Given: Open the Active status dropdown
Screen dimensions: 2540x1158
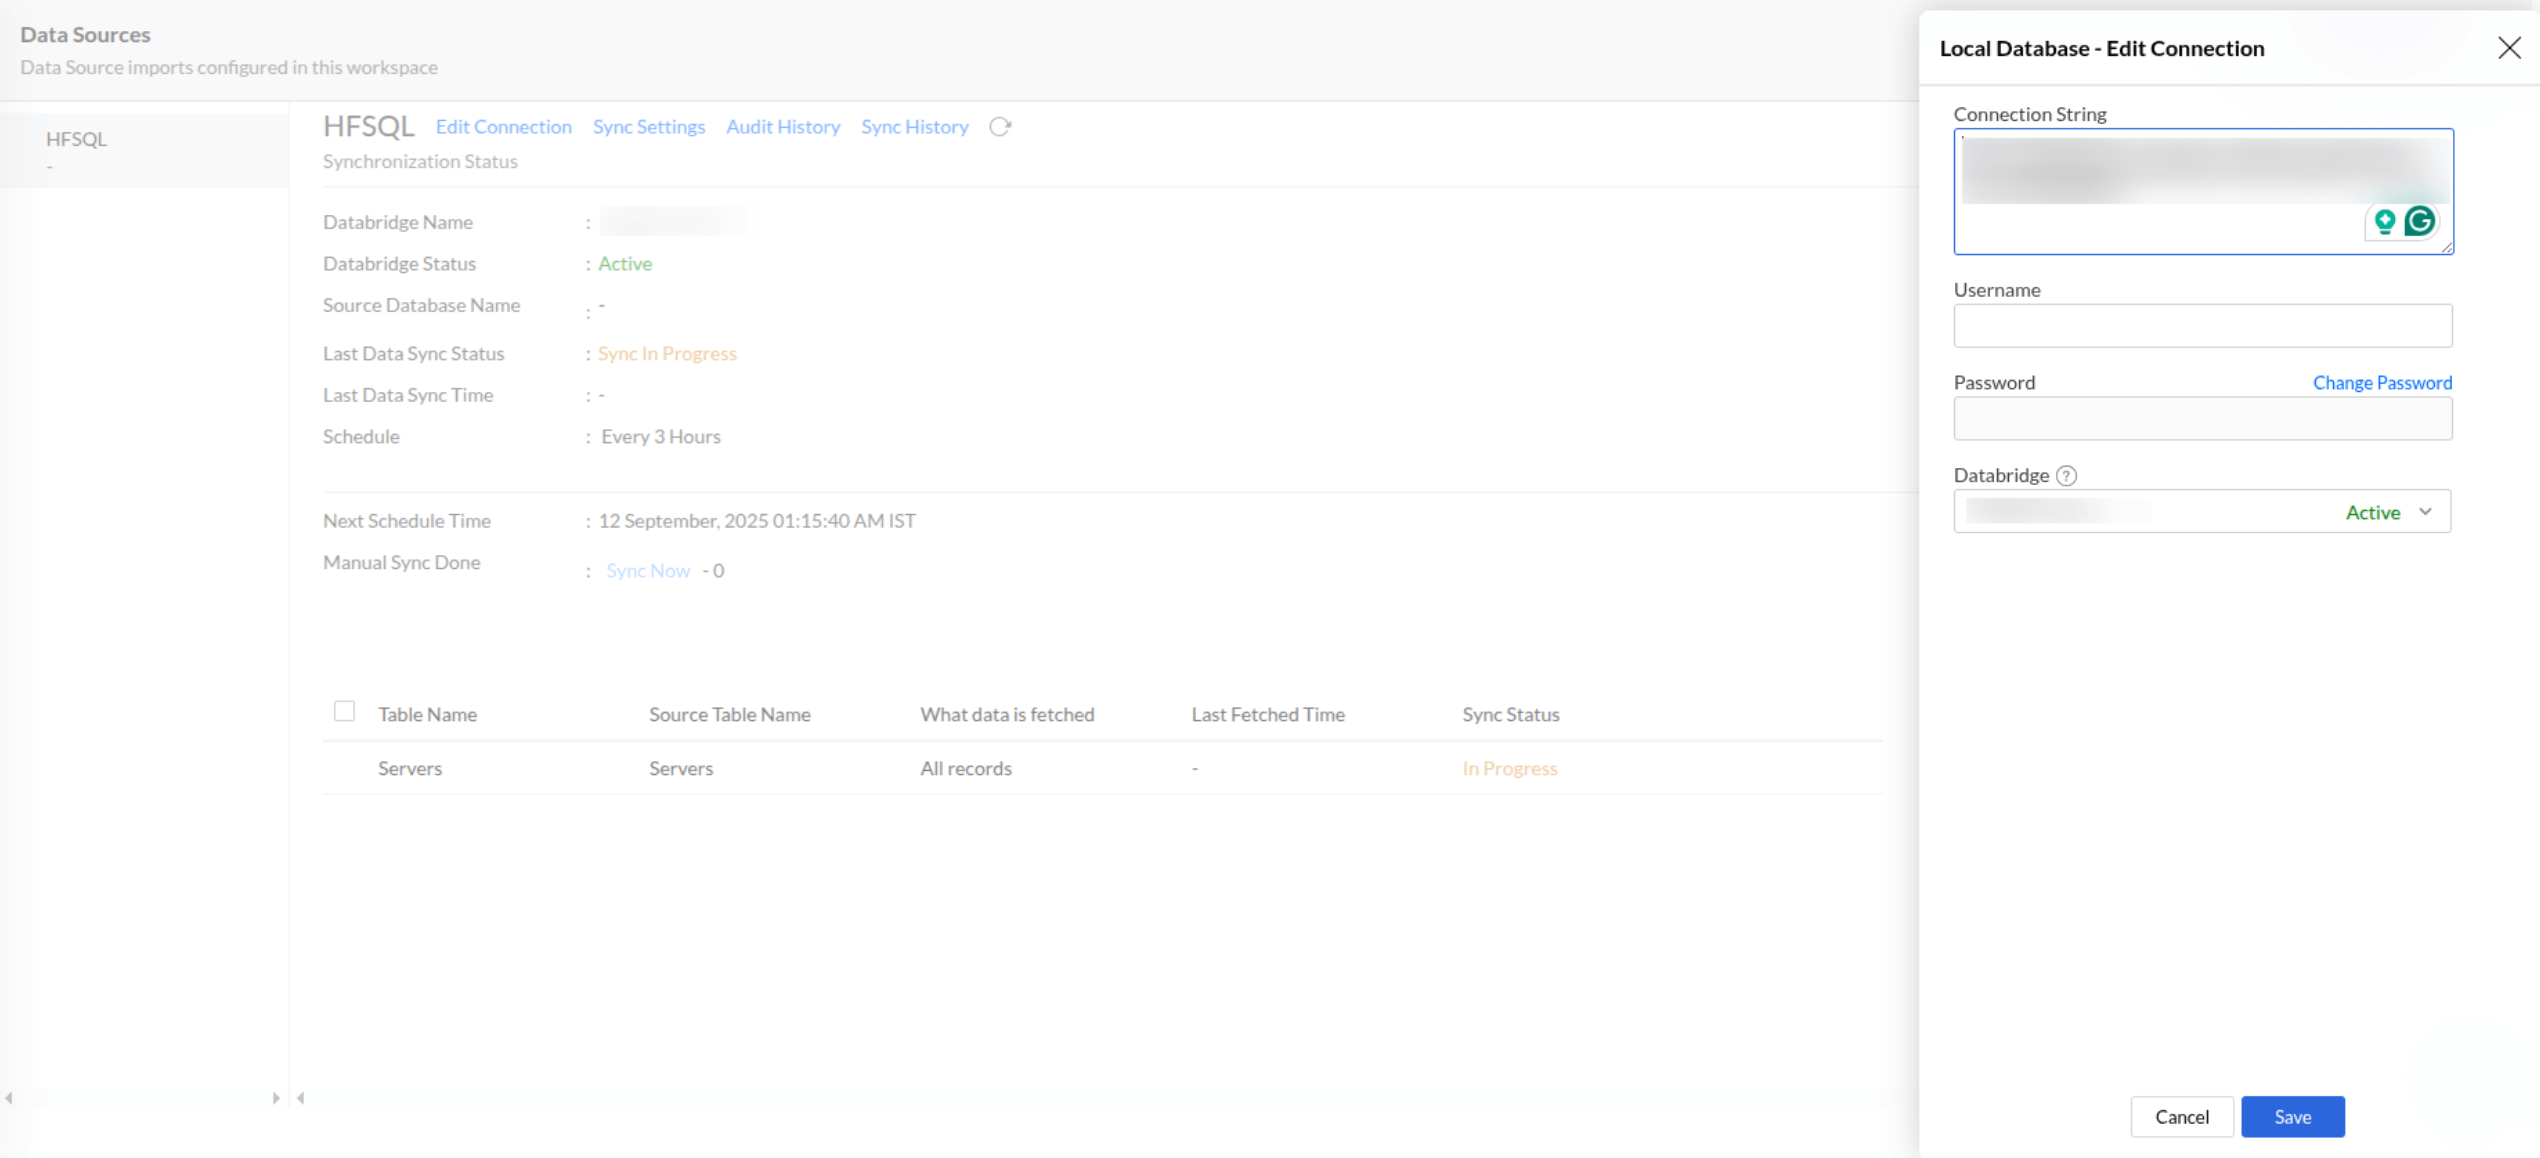Looking at the screenshot, I should point(2424,511).
